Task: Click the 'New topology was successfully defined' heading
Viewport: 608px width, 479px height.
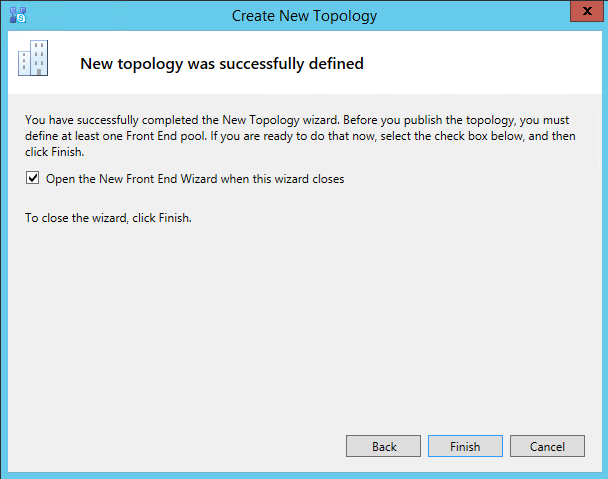Action: click(x=222, y=64)
